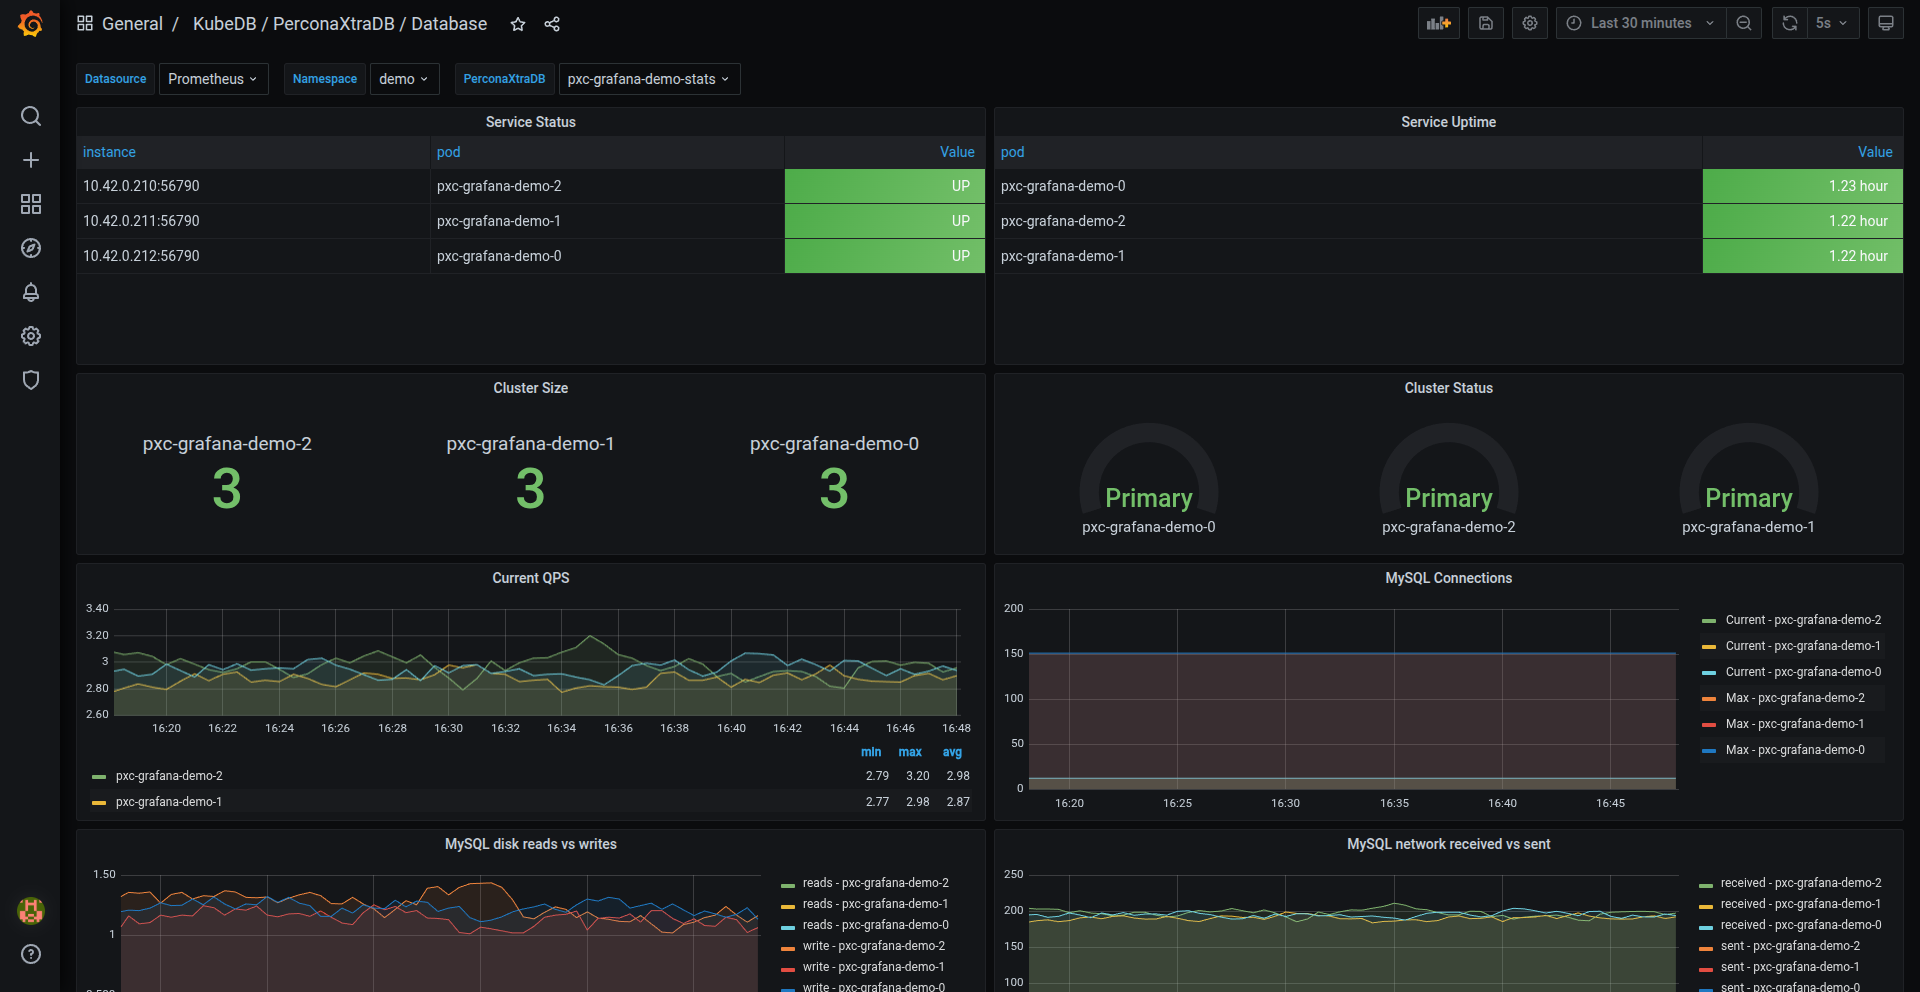Save the dashboard with the disk icon
The image size is (1920, 992).
tap(1486, 23)
